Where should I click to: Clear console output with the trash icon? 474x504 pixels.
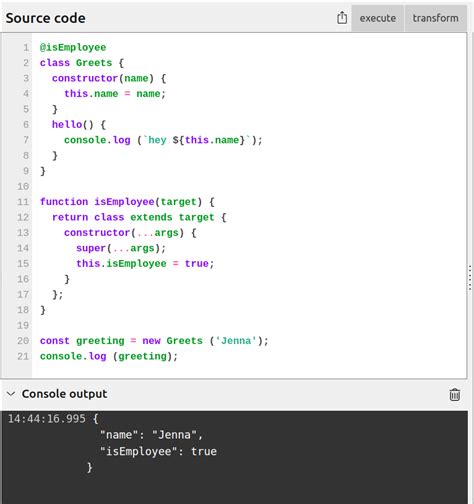click(455, 394)
